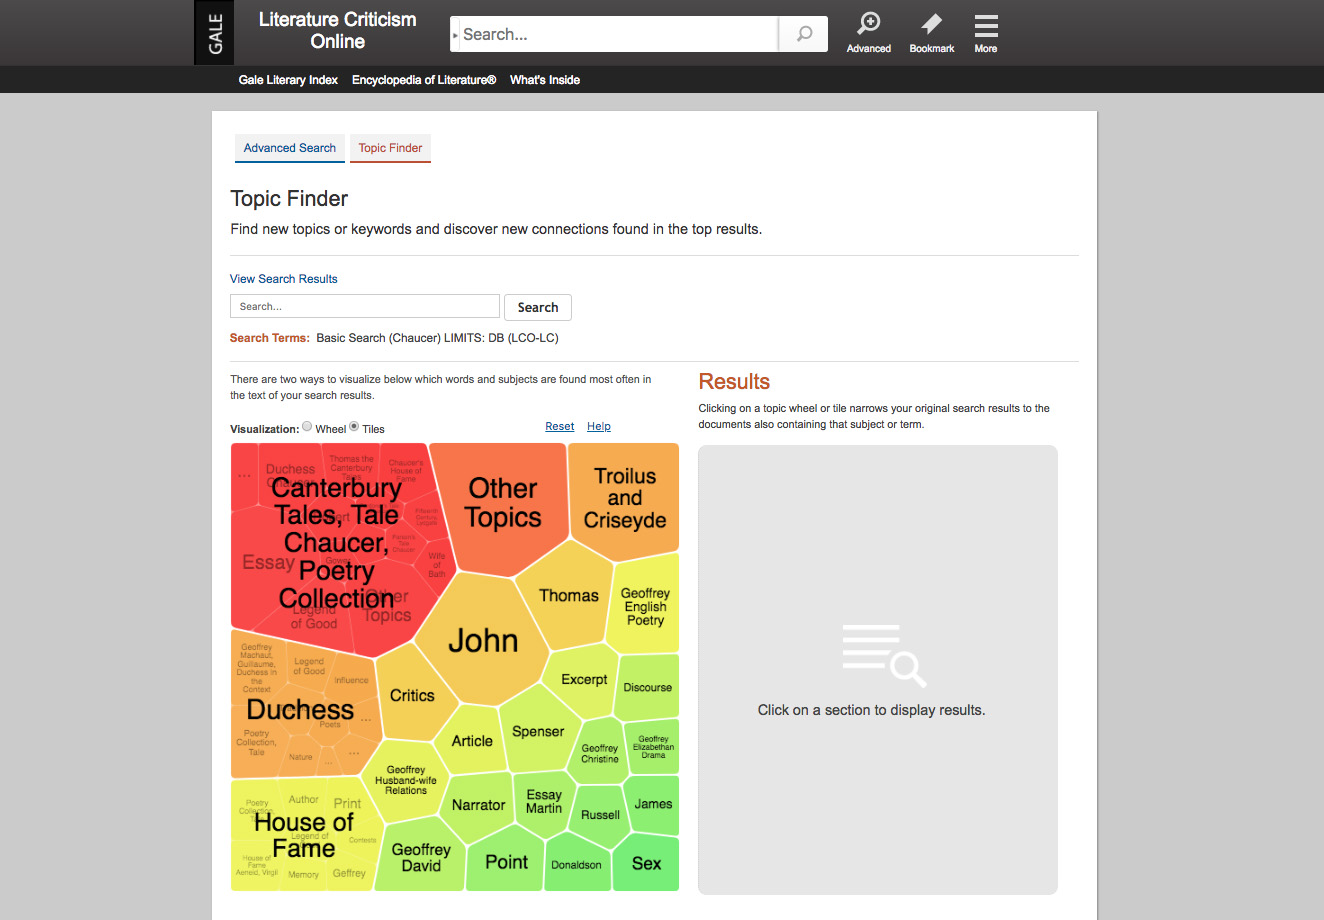The height and width of the screenshot is (920, 1324).
Task: Select the Narrator tile
Action: (x=479, y=805)
